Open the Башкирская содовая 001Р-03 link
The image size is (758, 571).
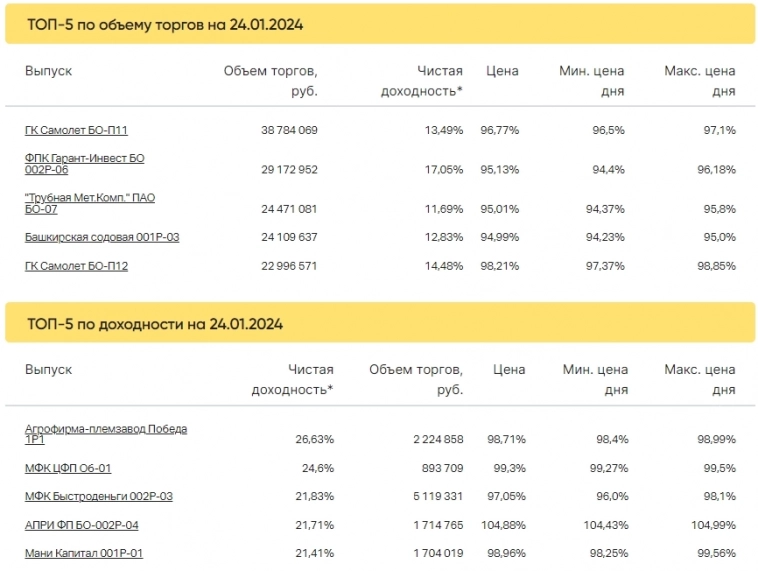tap(101, 237)
